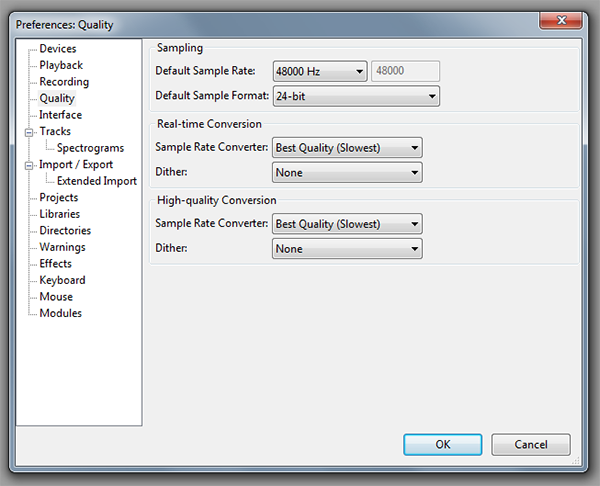This screenshot has height=486, width=600.
Task: Click the OK button
Action: (x=443, y=444)
